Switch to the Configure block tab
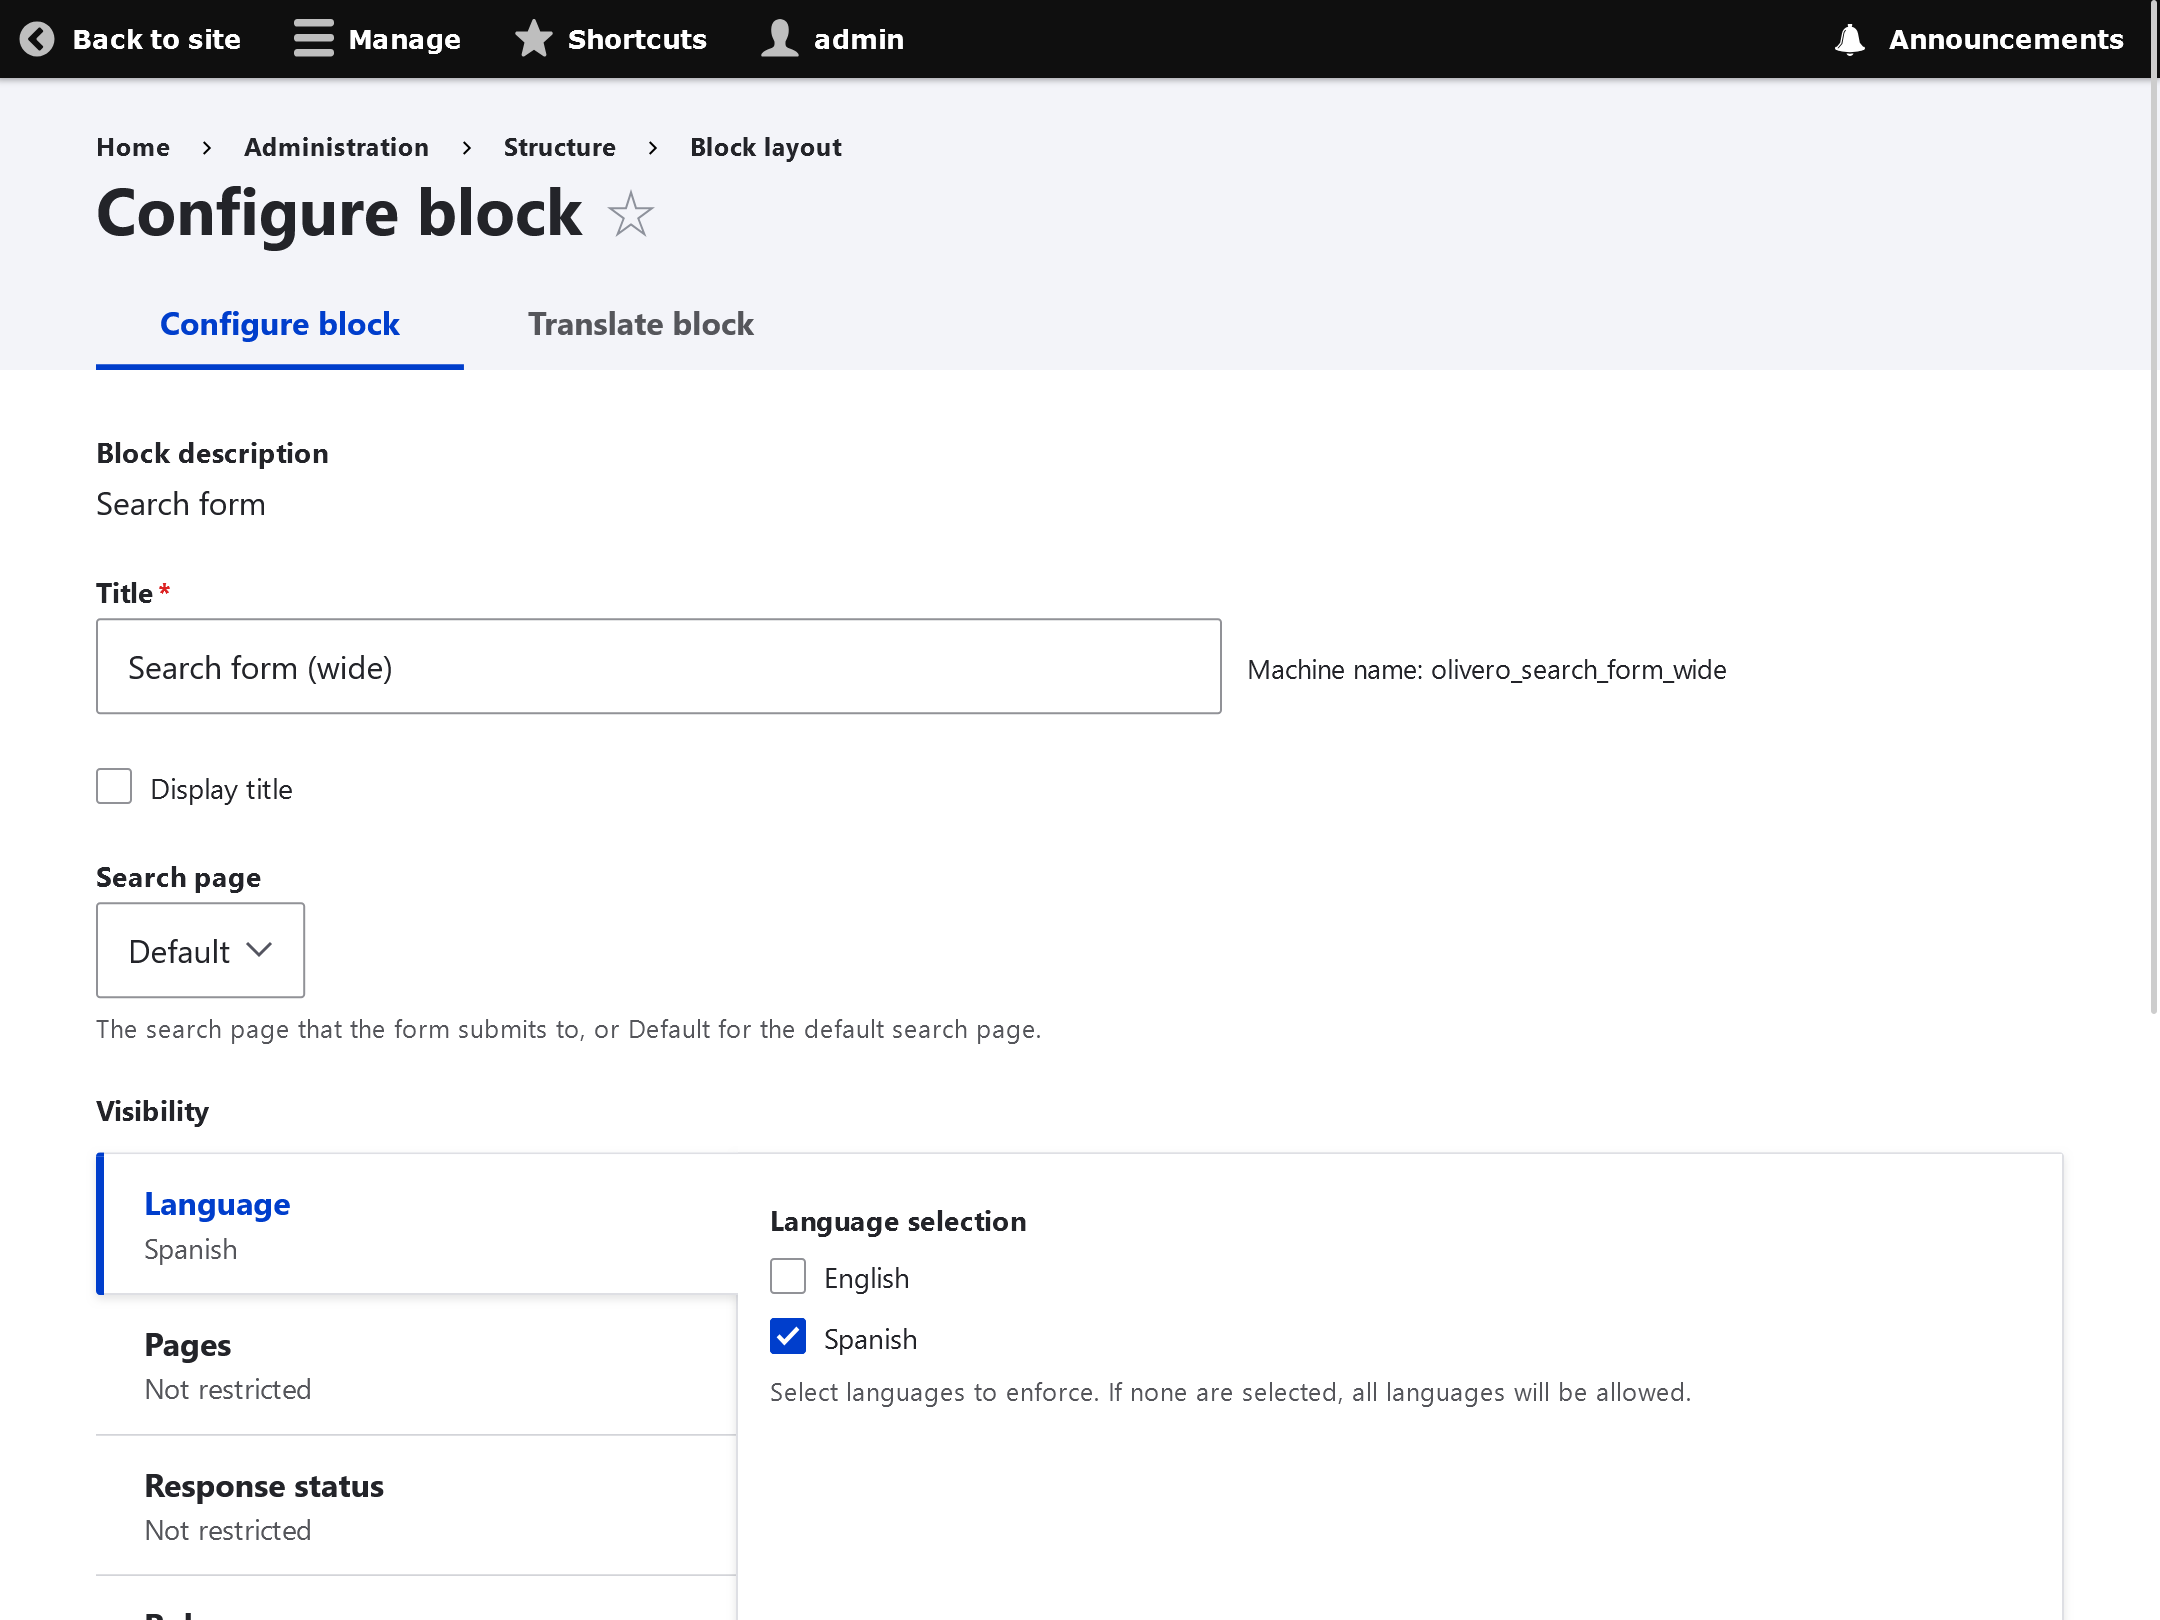 [x=280, y=324]
